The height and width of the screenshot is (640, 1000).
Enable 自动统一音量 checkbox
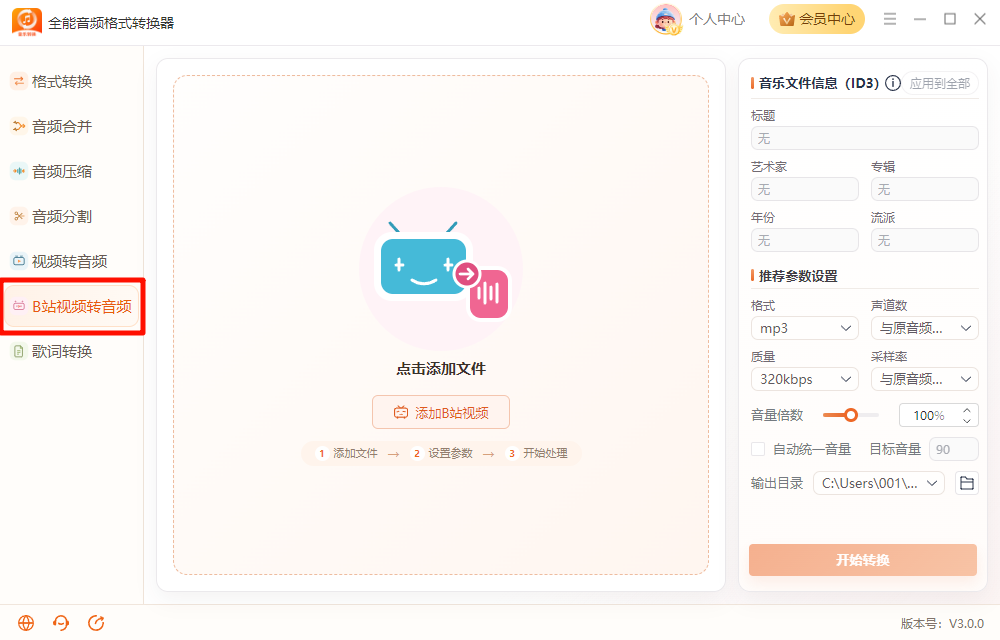click(758, 449)
